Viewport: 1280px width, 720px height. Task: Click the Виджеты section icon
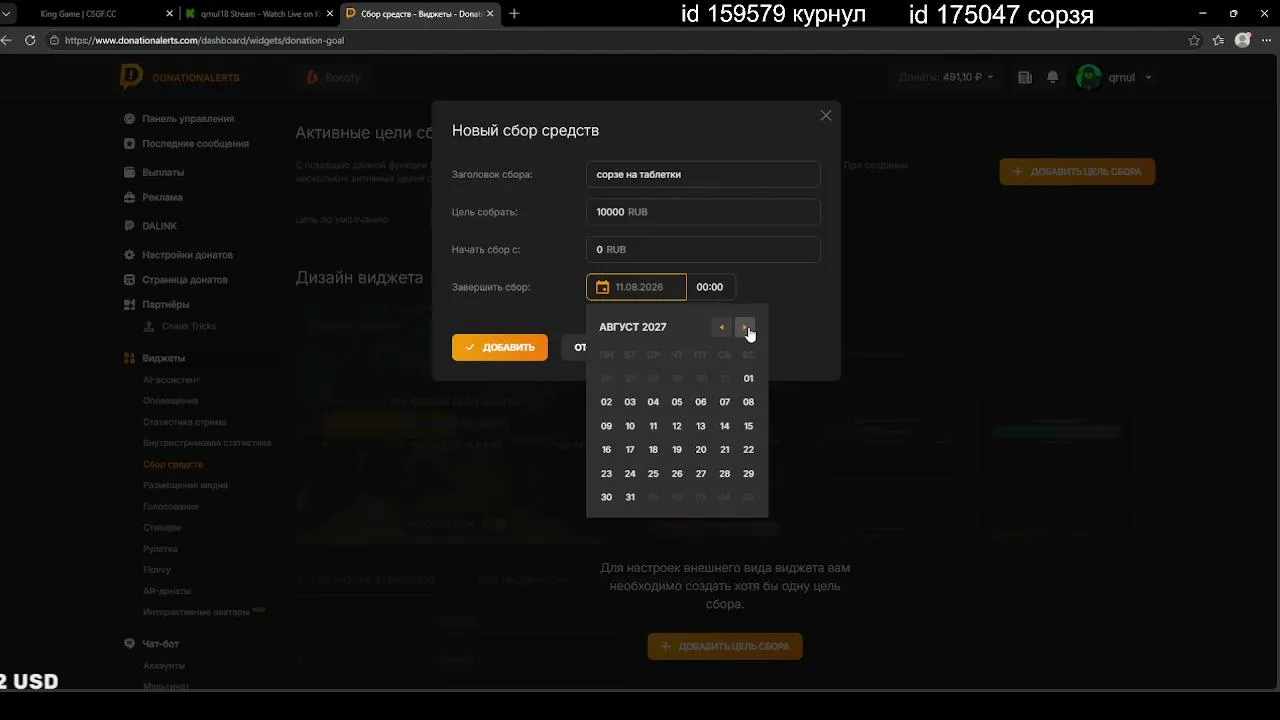129,358
